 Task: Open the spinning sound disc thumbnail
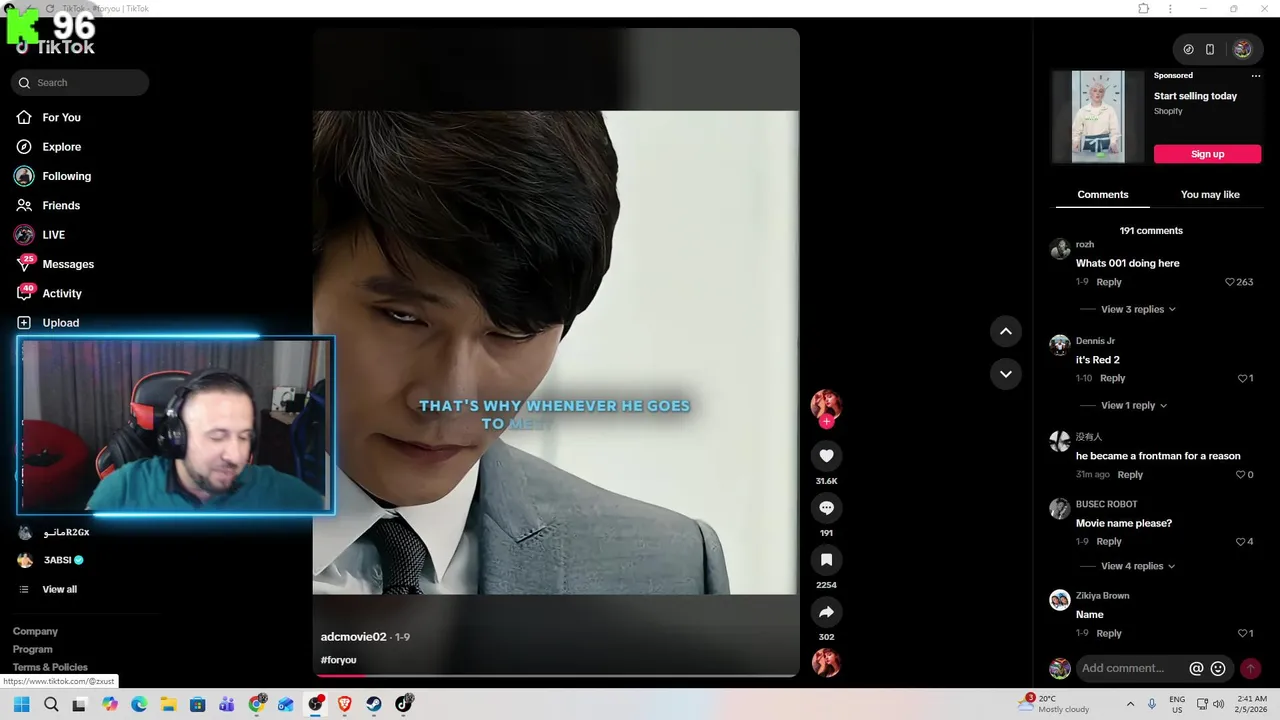[826, 663]
